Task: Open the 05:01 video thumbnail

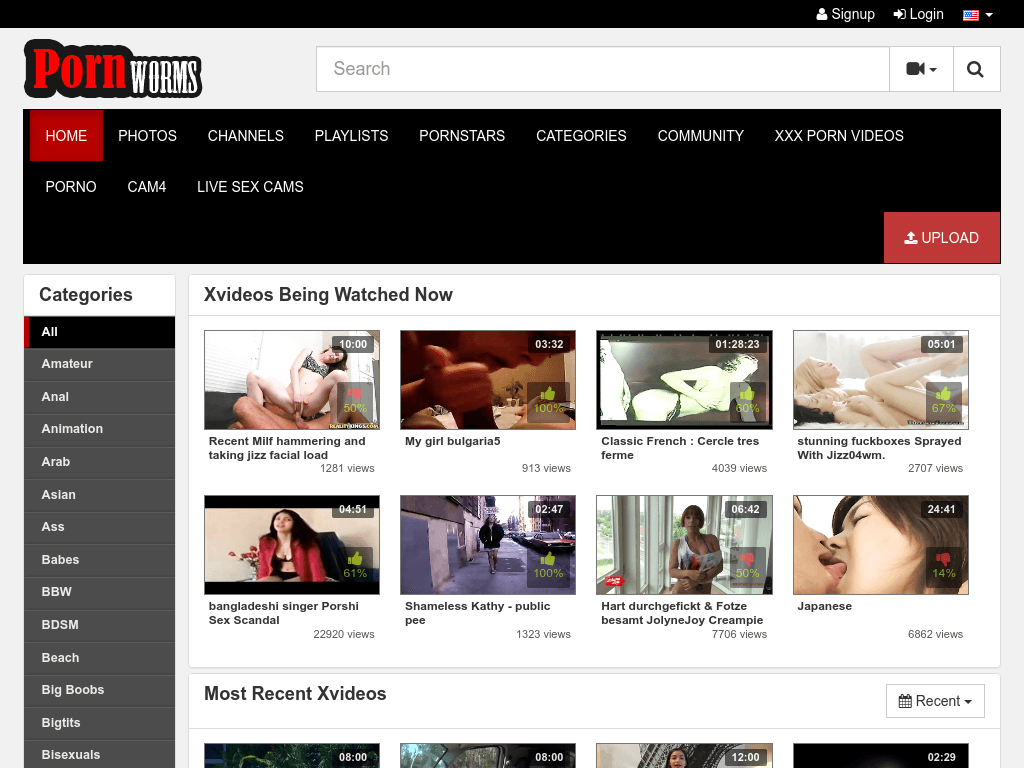Action: pos(880,380)
